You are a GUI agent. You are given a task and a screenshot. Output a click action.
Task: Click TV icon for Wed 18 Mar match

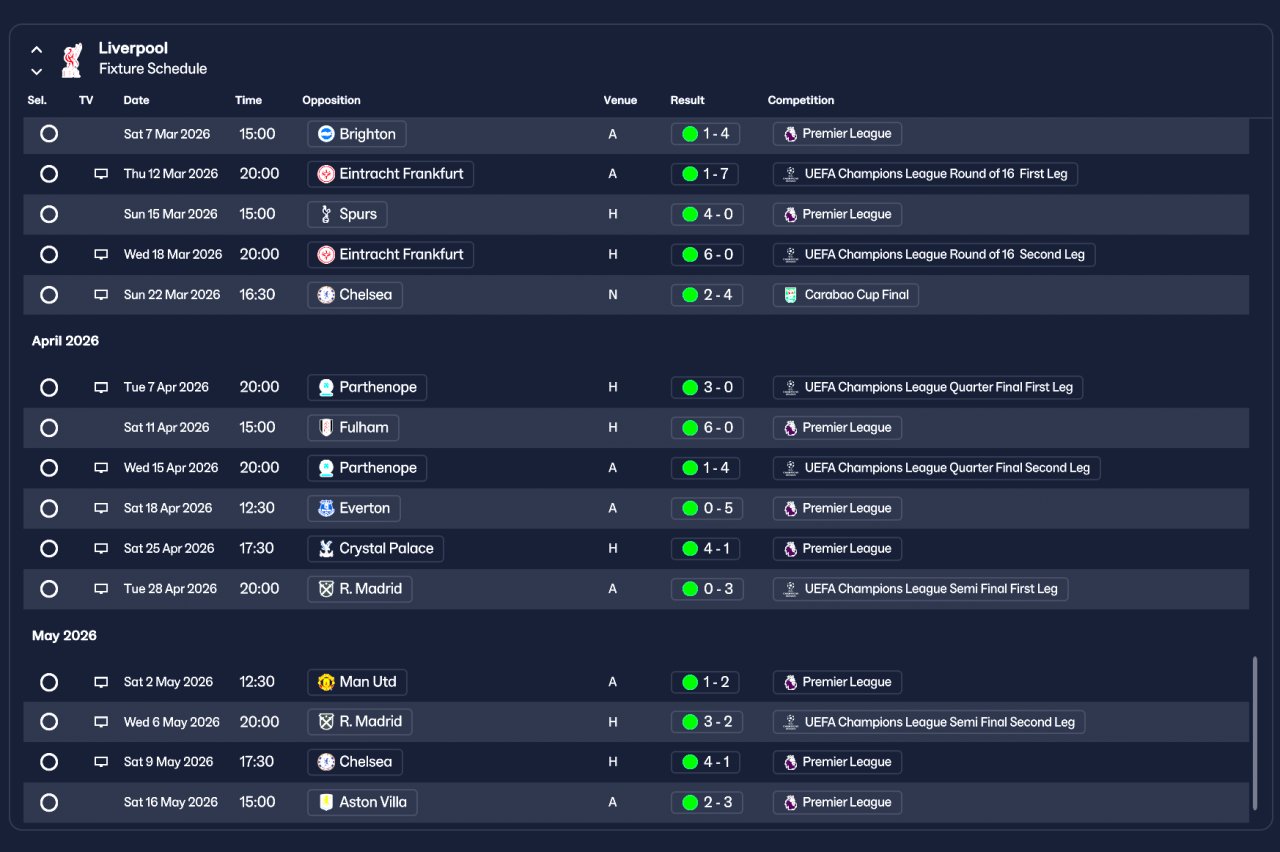click(101, 255)
